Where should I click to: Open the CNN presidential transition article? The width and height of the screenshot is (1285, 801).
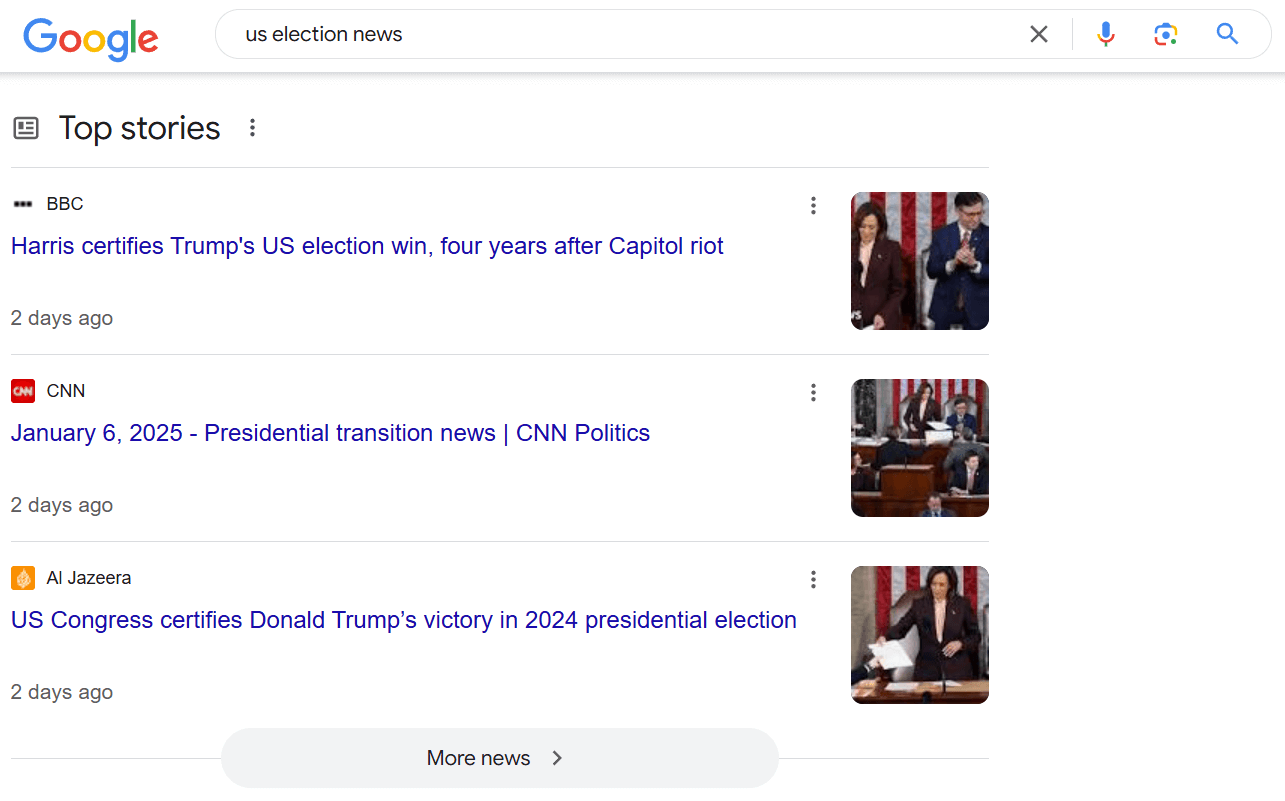[330, 432]
